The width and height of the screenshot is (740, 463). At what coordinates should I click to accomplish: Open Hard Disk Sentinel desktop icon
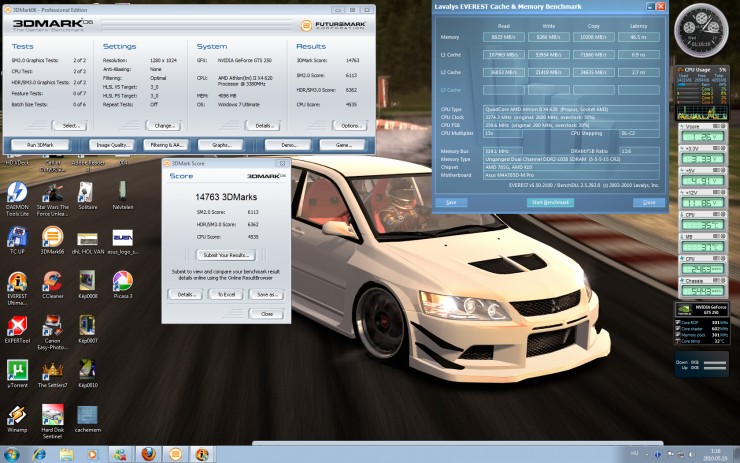coord(52,415)
